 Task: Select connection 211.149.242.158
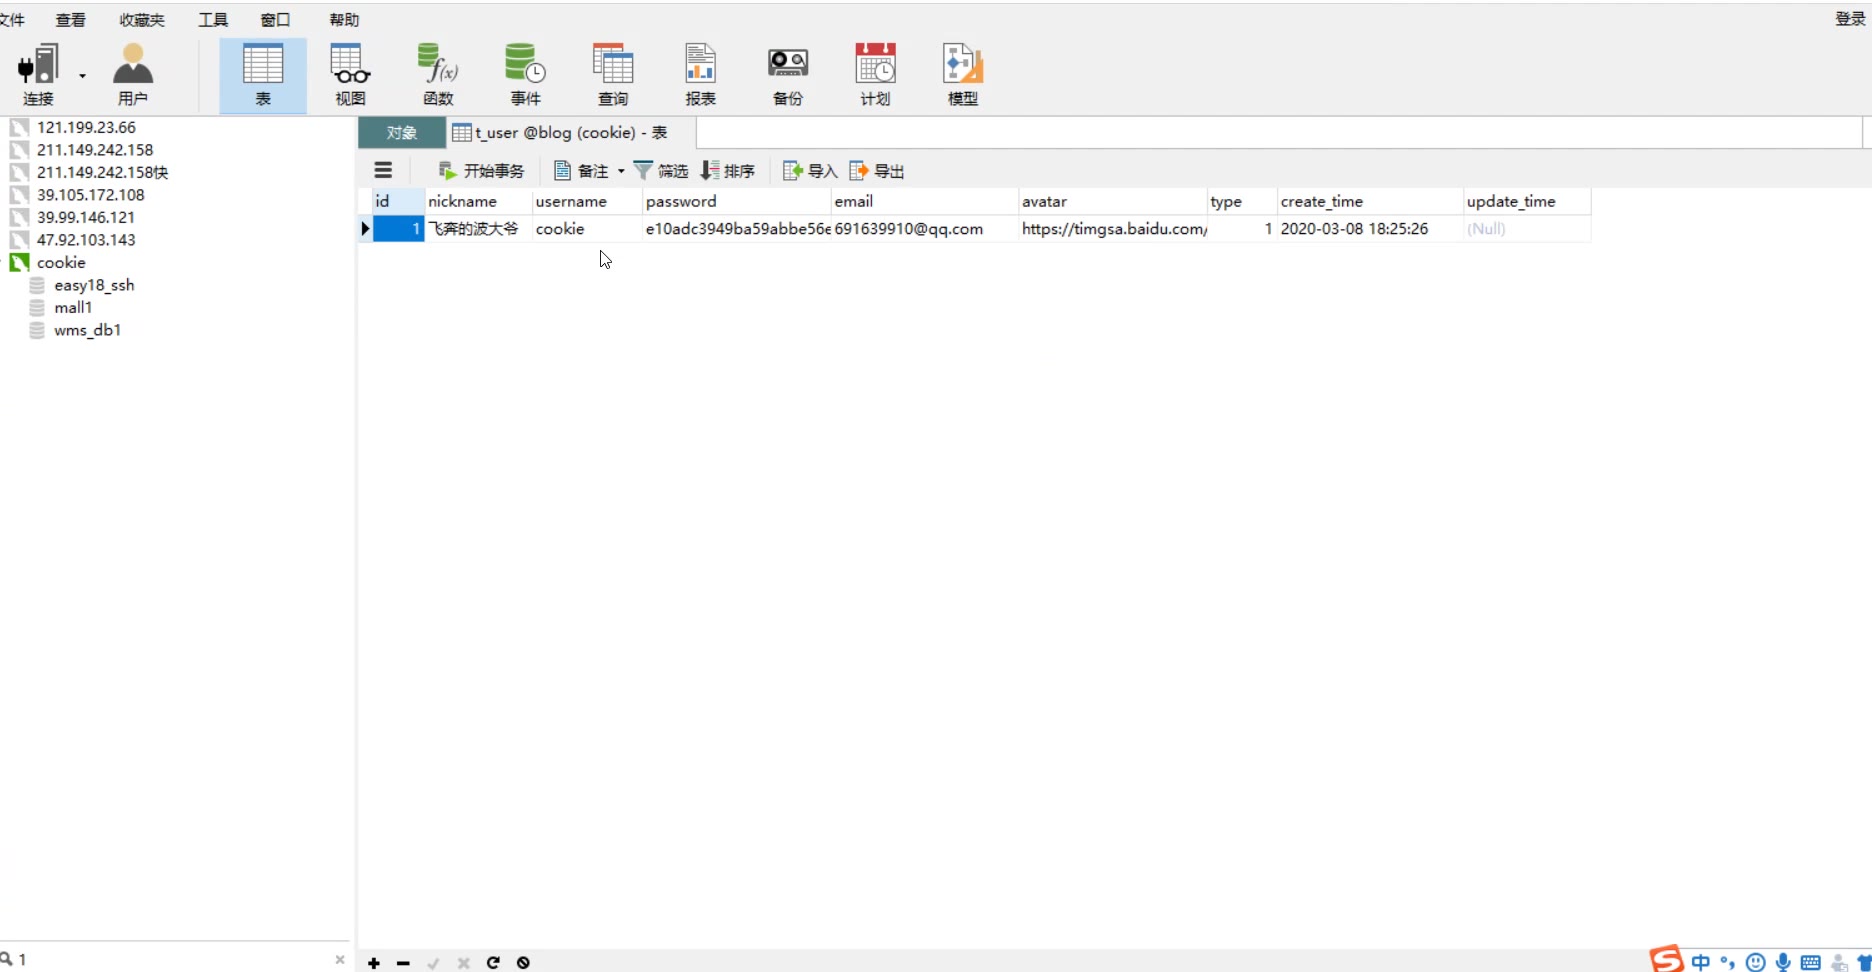(95, 150)
